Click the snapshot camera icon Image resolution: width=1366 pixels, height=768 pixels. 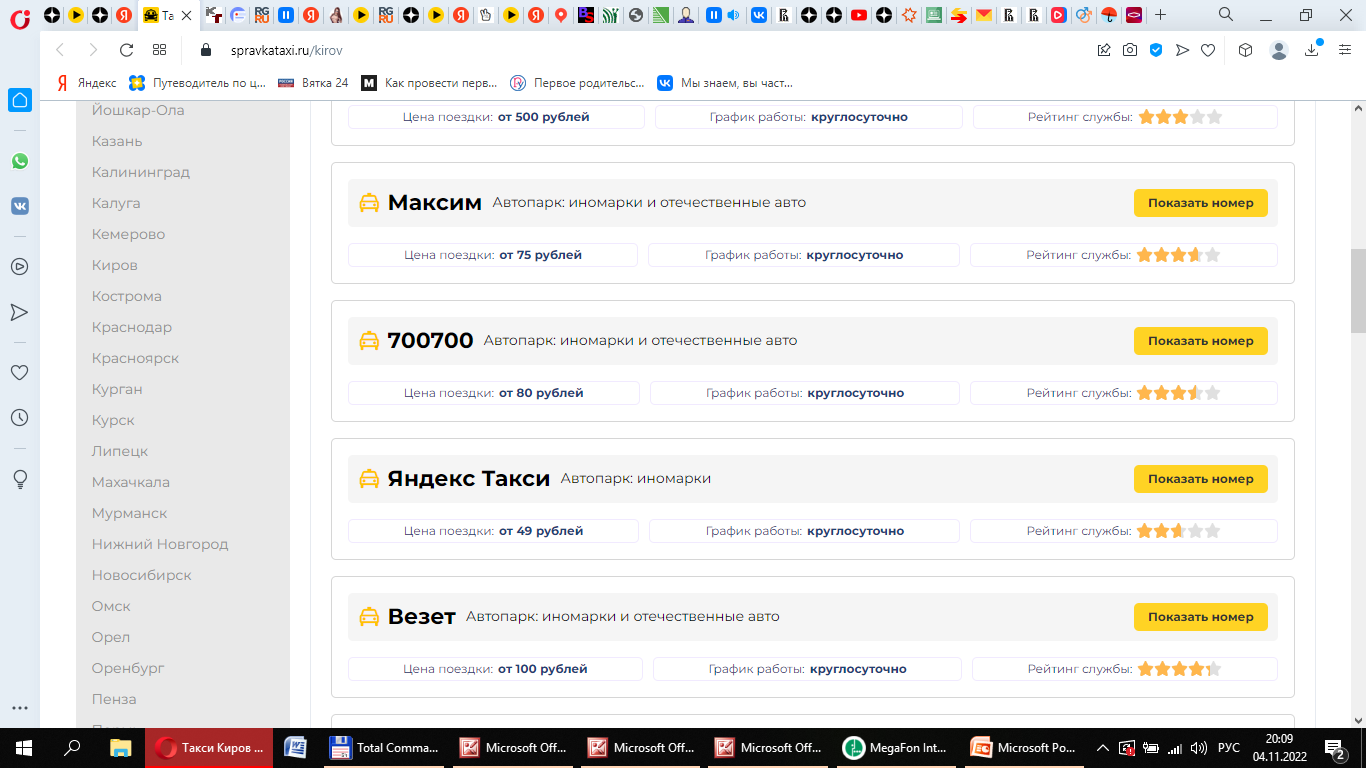pos(1129,50)
